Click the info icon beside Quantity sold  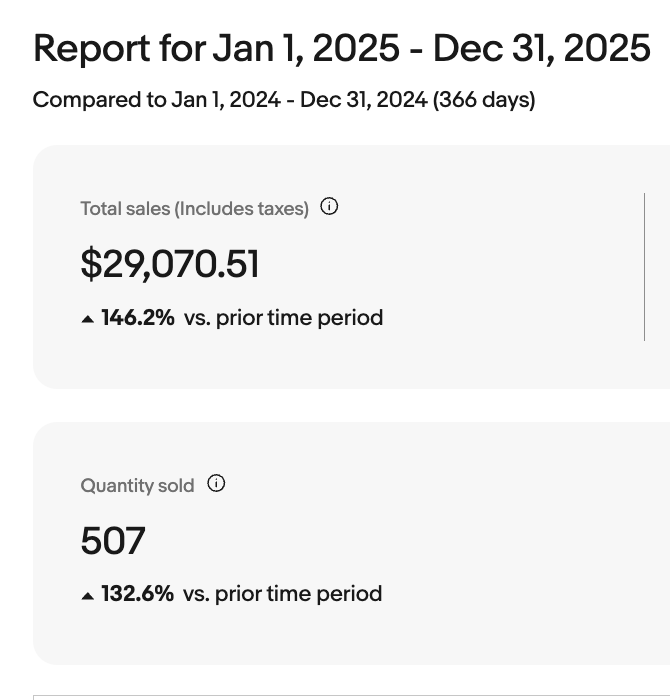[x=216, y=484]
